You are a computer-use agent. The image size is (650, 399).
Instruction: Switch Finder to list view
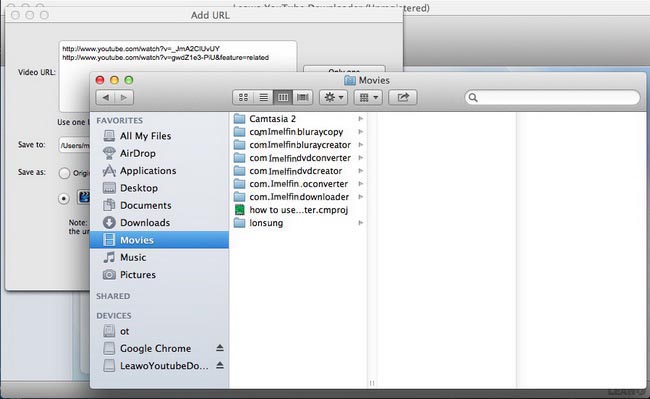pos(263,97)
